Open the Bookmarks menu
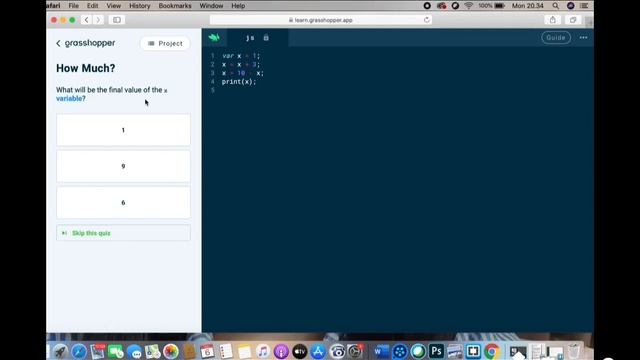640x360 pixels. pos(175,6)
